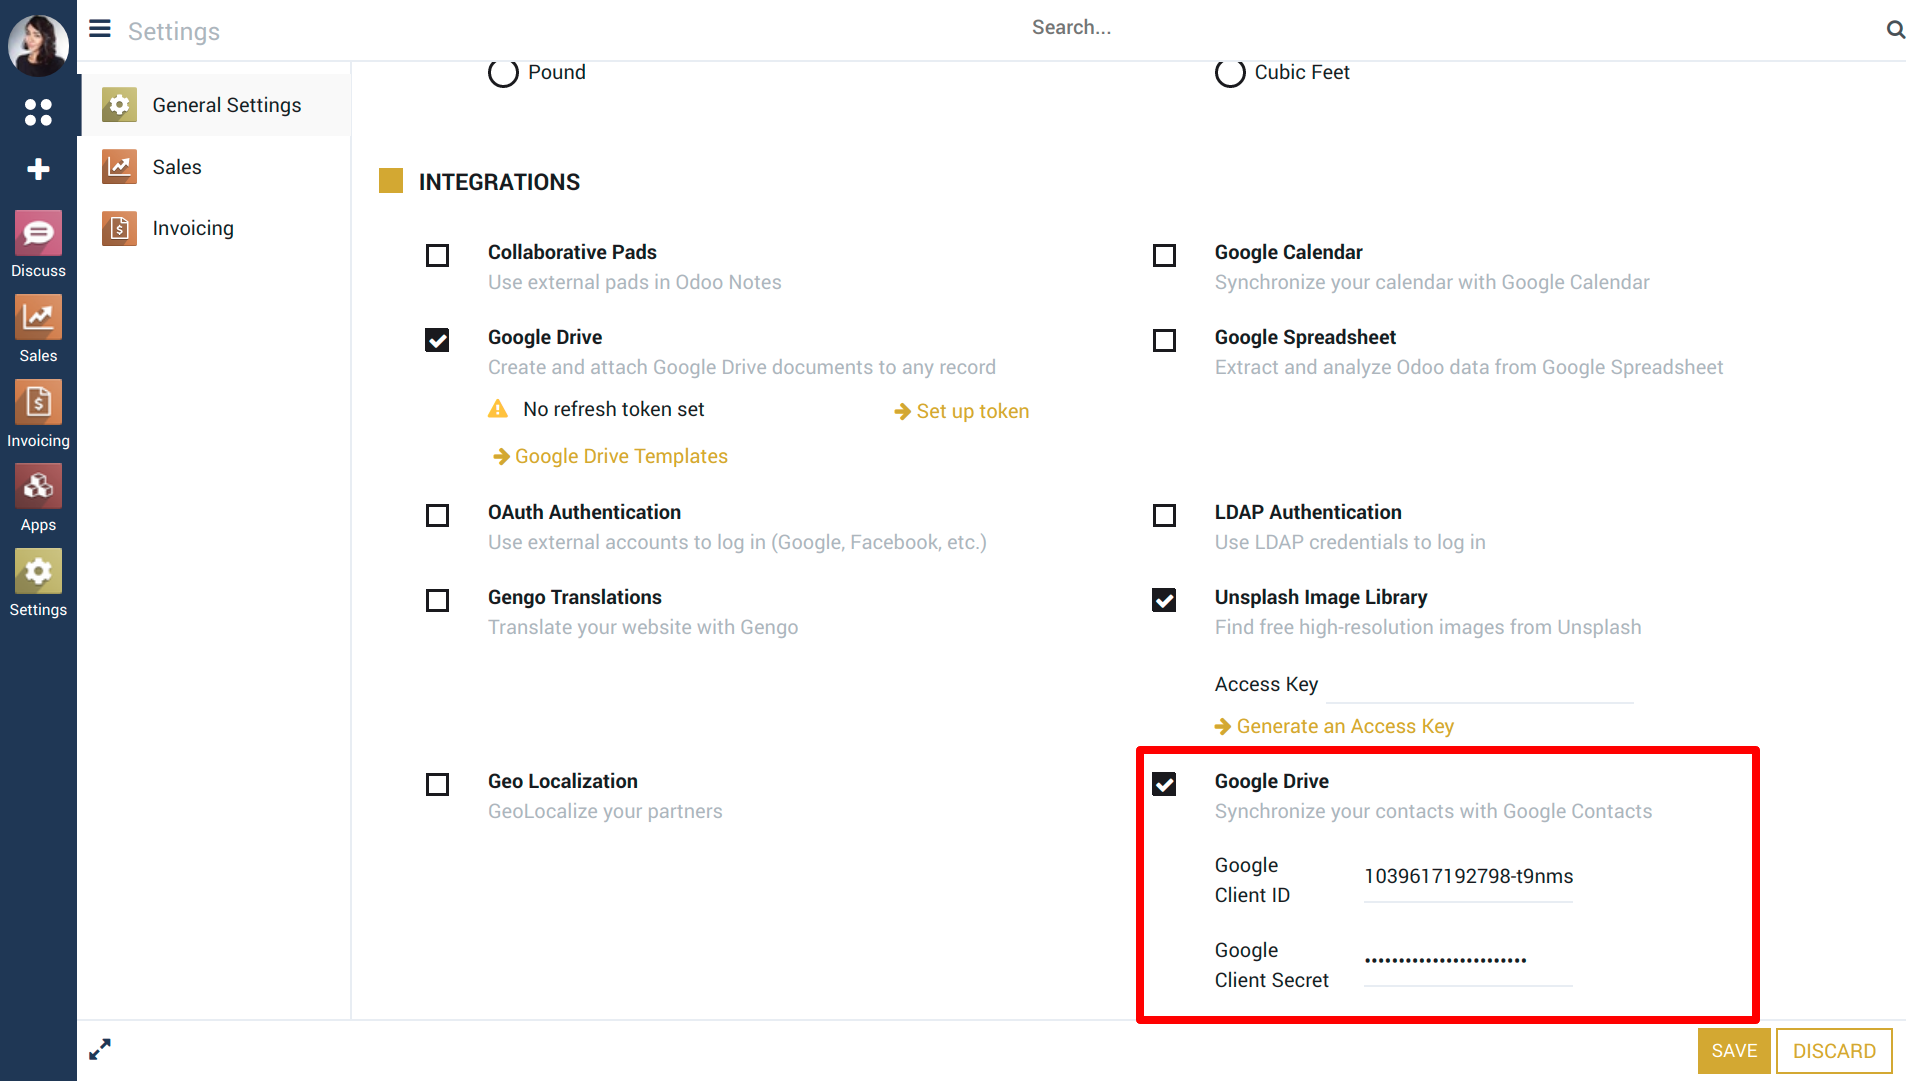Click the Set up token link
This screenshot has height=1081, width=1906.
click(972, 411)
